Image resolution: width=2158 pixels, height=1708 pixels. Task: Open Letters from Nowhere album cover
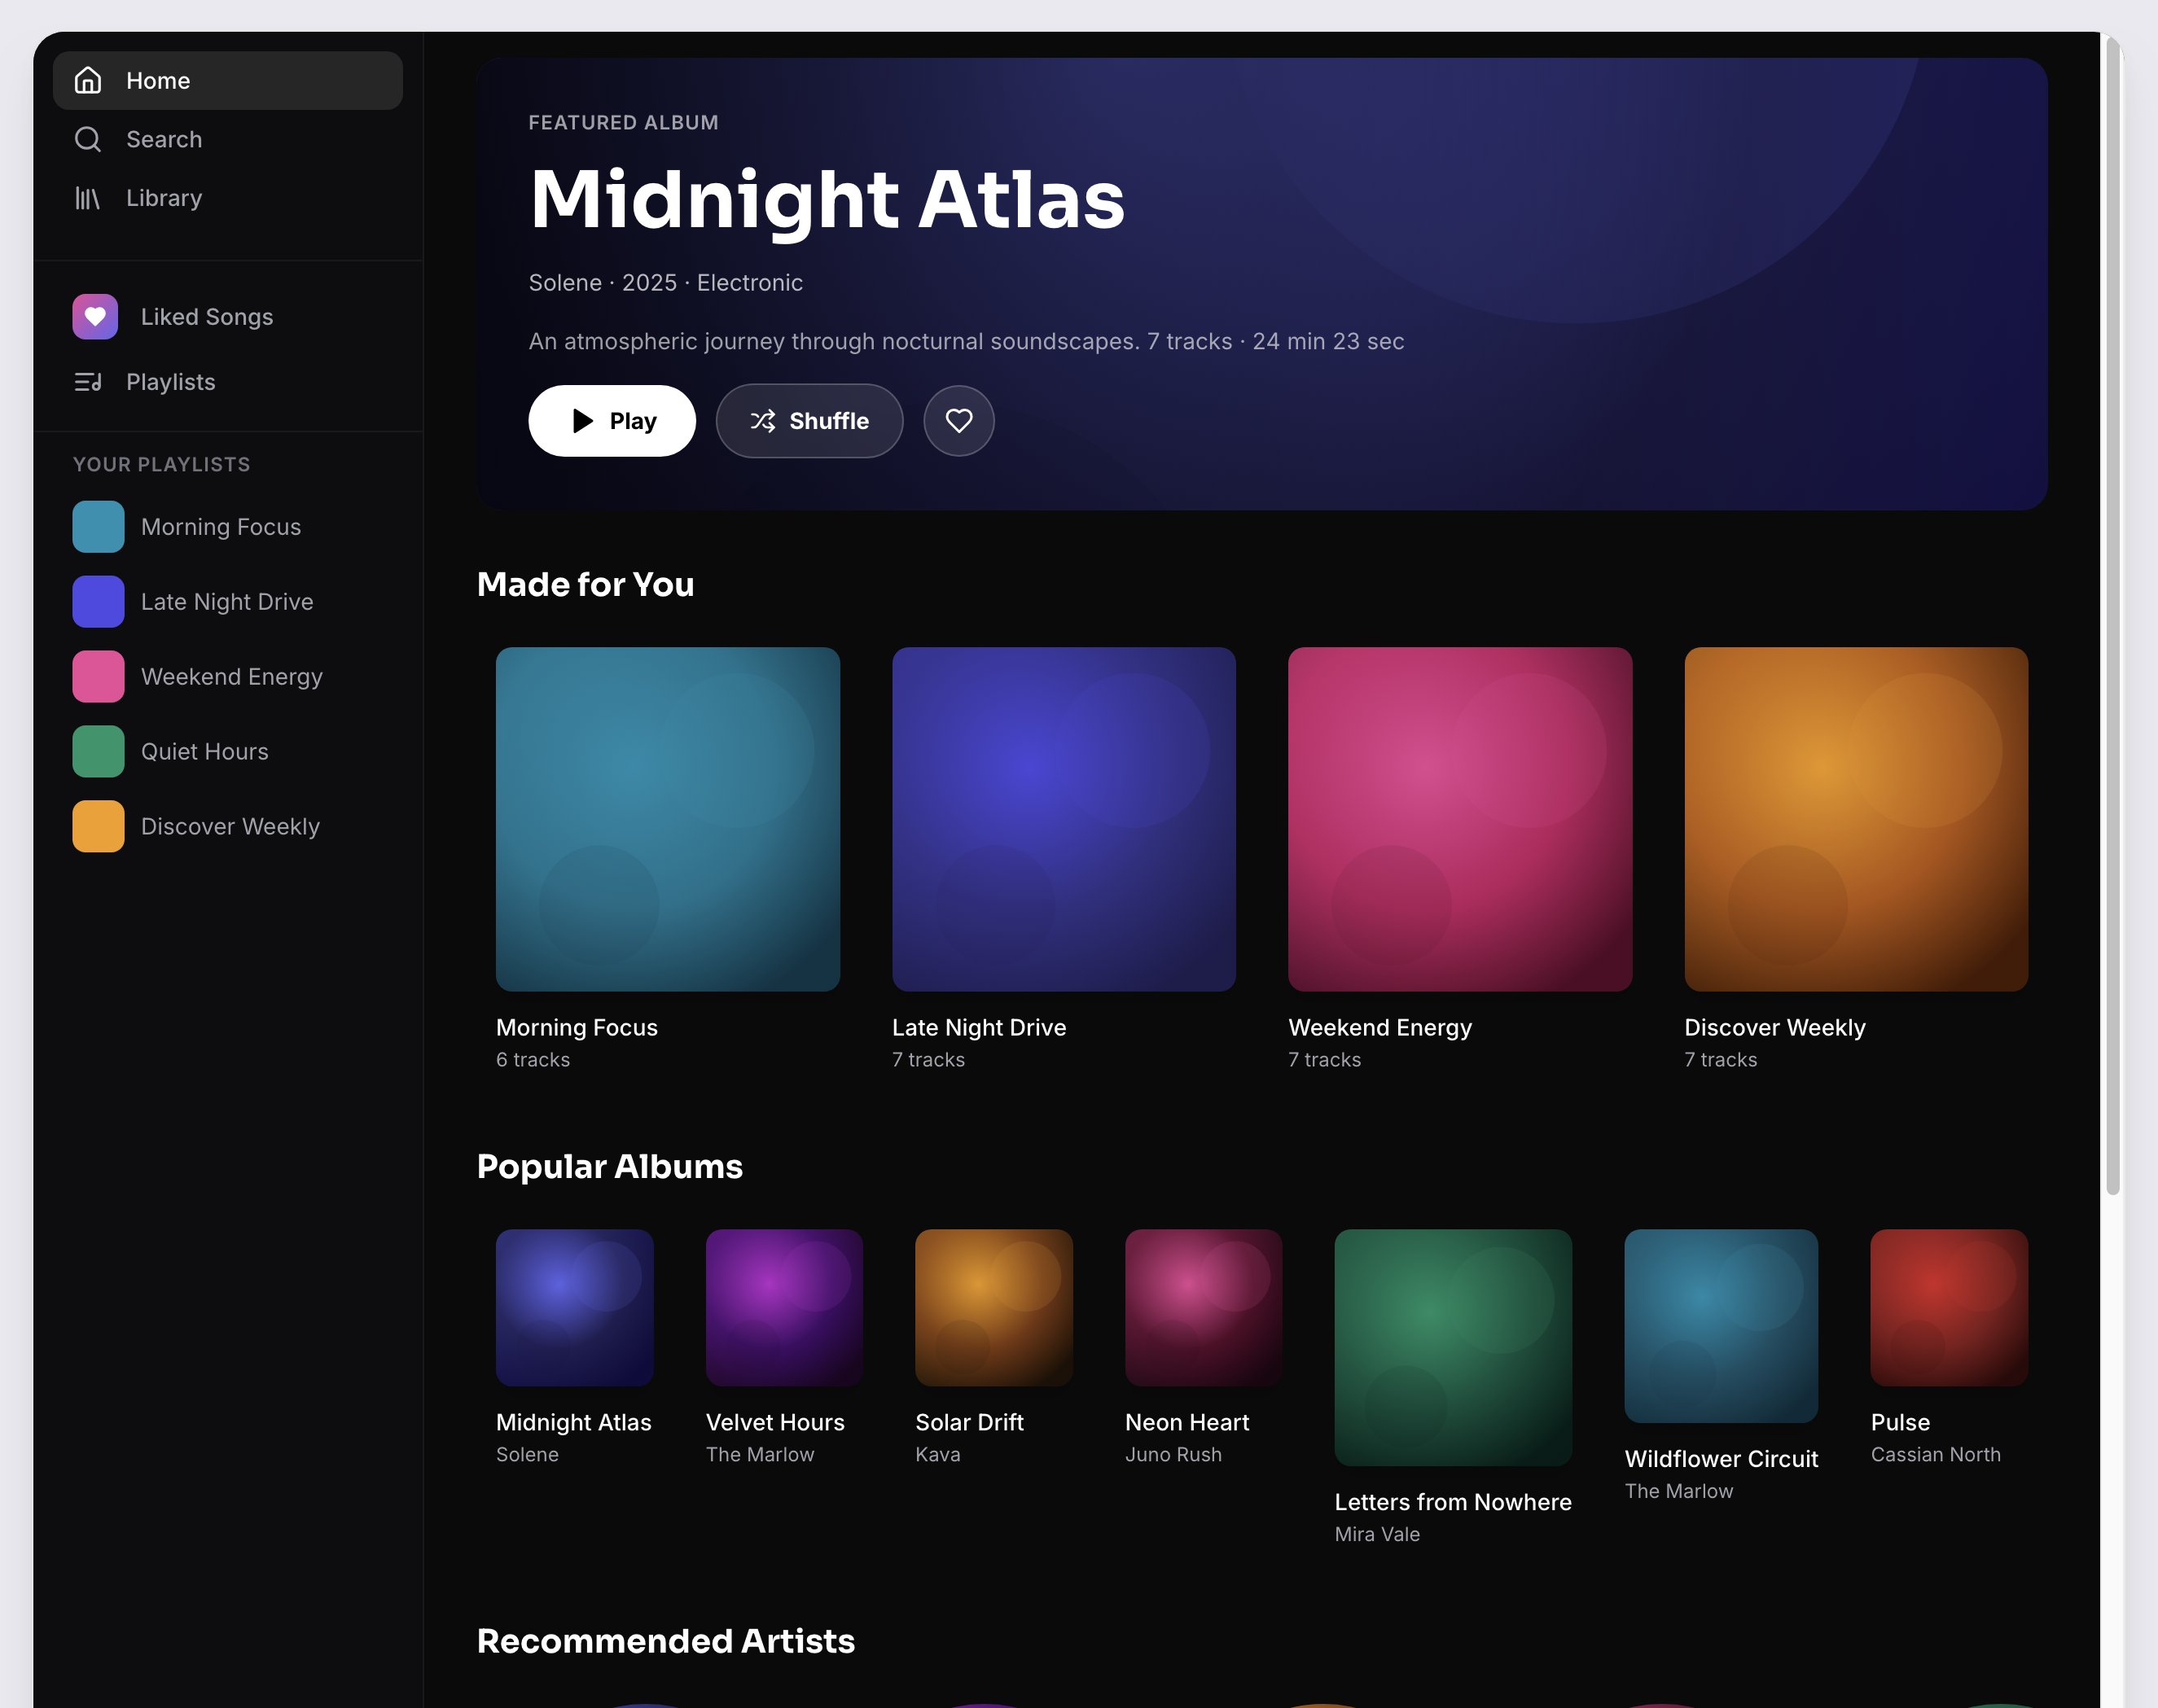pos(1453,1348)
